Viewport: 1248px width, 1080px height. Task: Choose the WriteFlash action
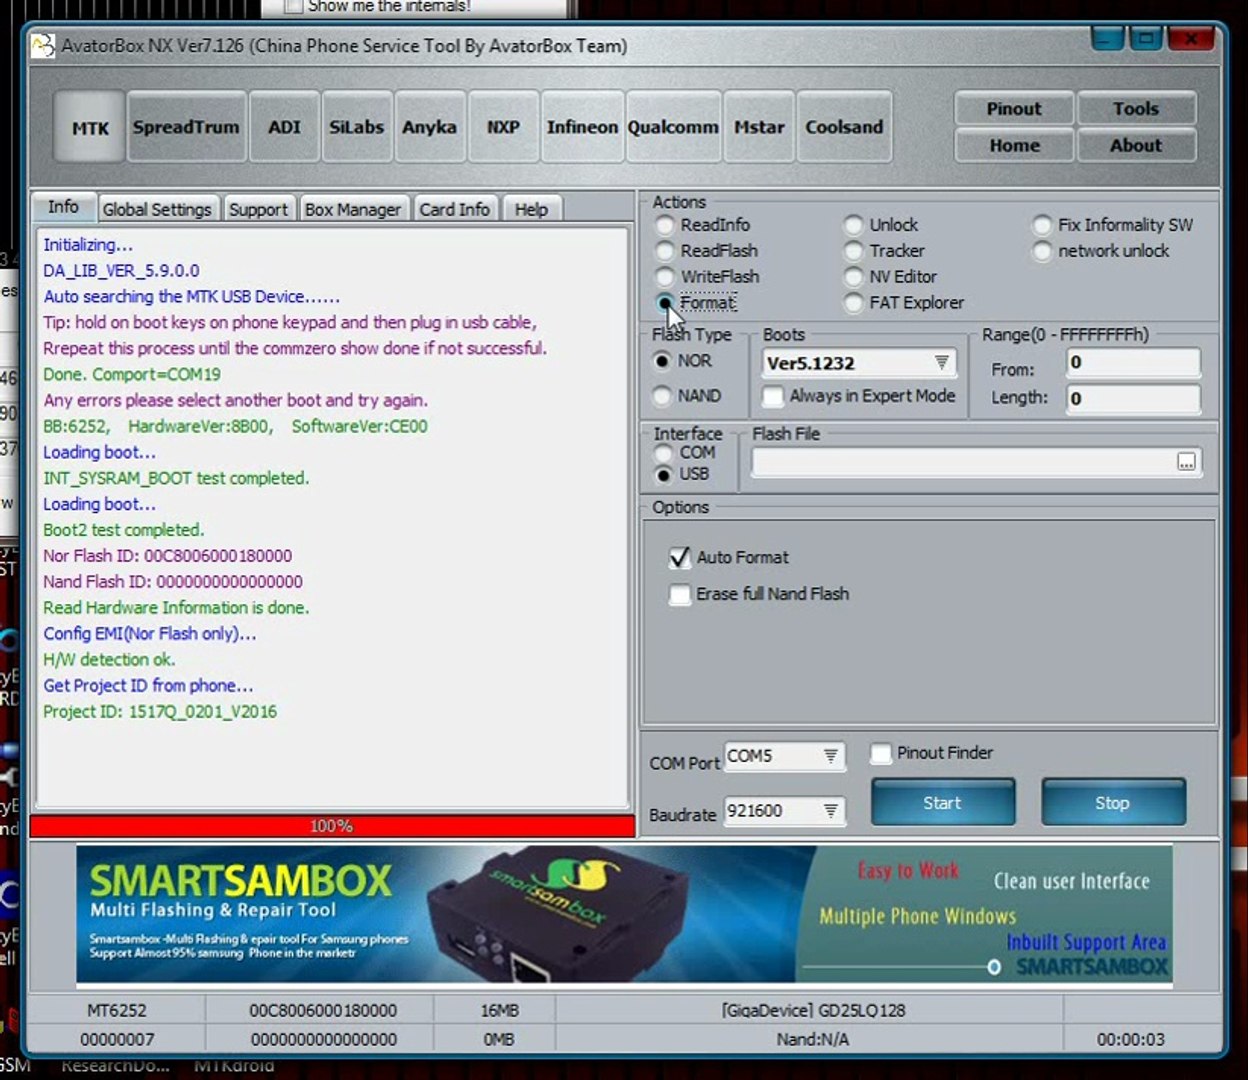(x=709, y=277)
